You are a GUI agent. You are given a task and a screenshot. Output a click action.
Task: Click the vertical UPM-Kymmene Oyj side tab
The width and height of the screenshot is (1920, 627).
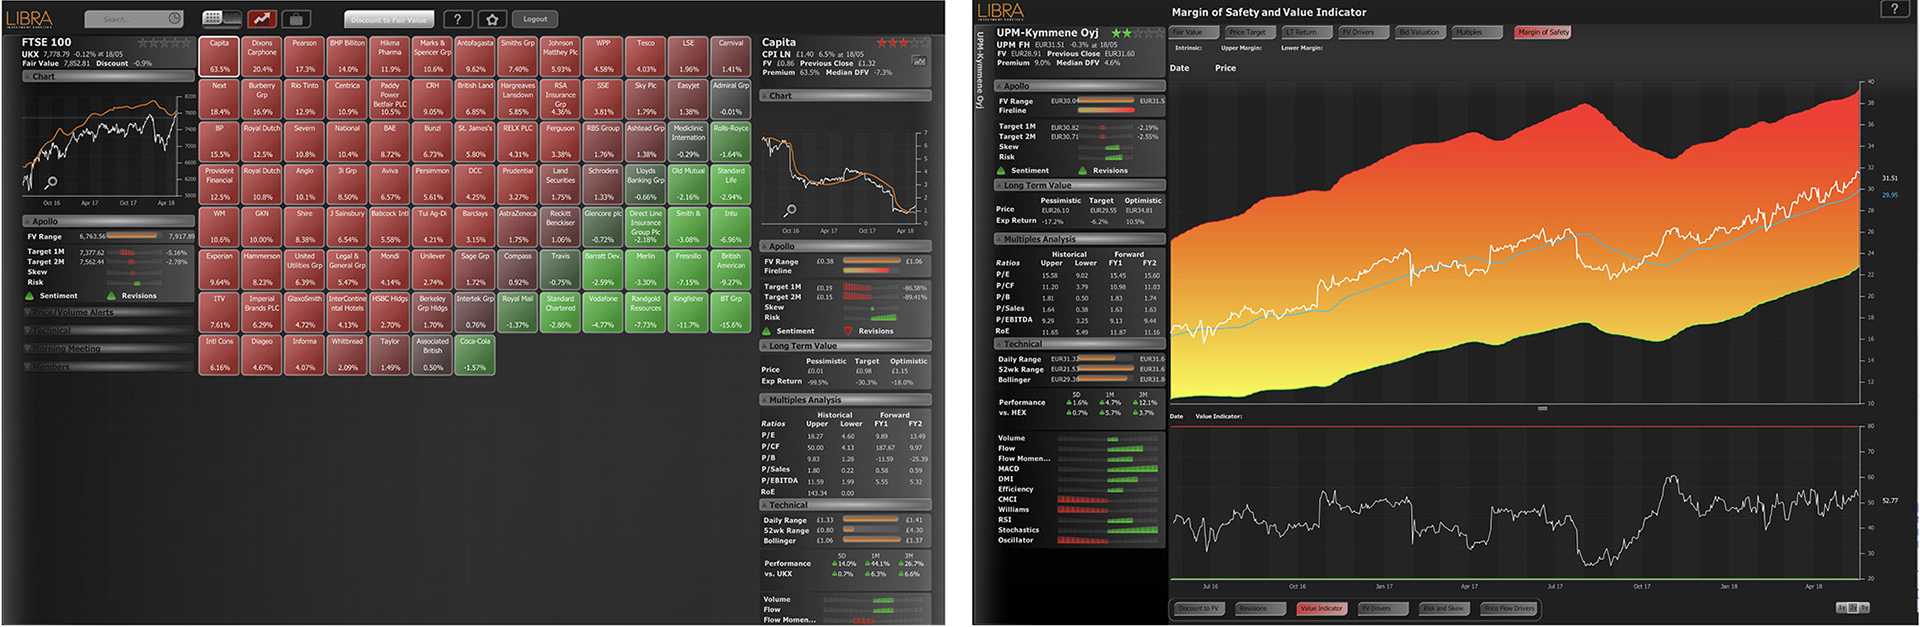click(x=981, y=70)
